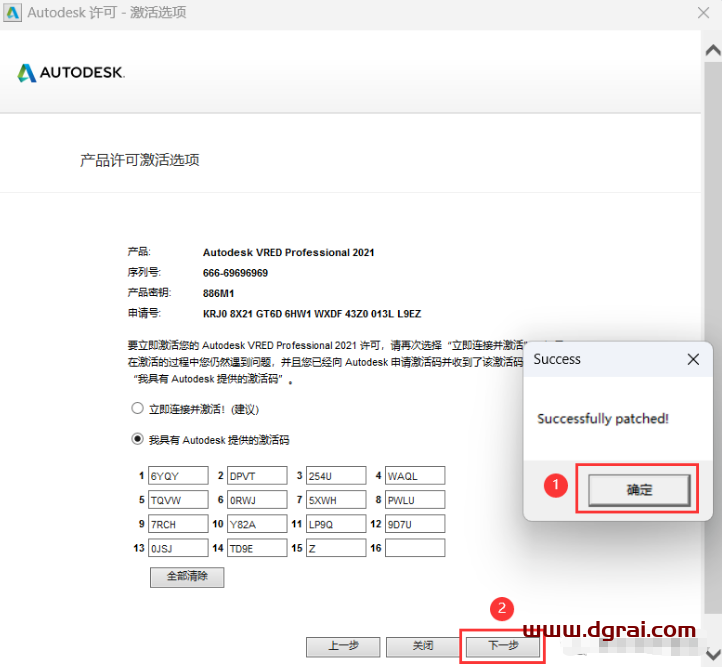Click the 全部清除 button
This screenshot has width=722, height=667.
(187, 577)
